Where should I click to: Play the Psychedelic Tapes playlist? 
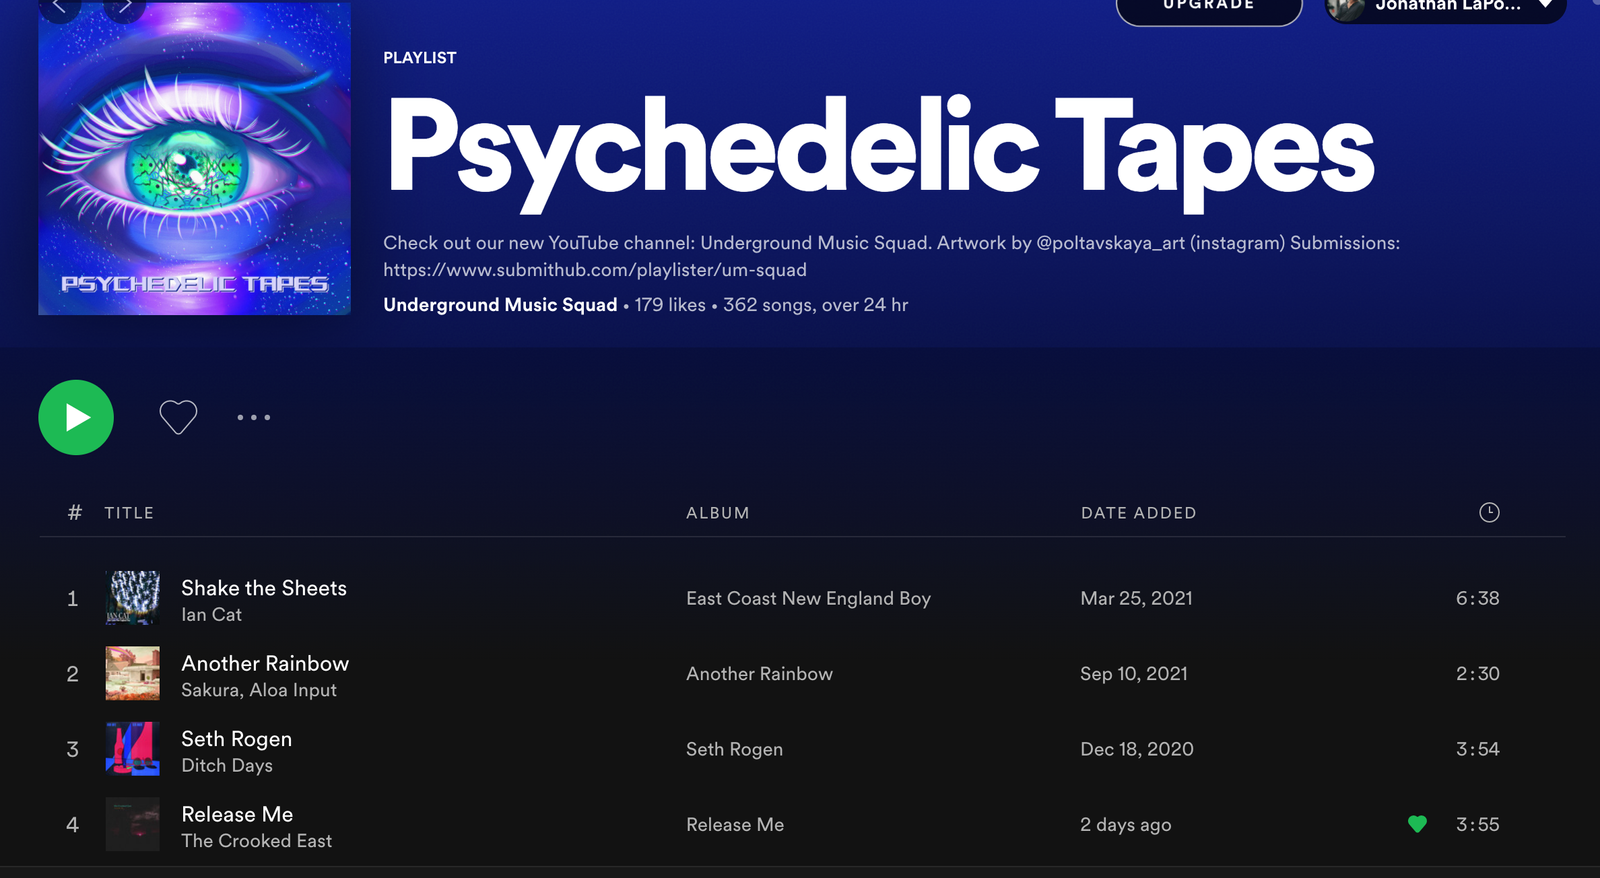pyautogui.click(x=76, y=417)
